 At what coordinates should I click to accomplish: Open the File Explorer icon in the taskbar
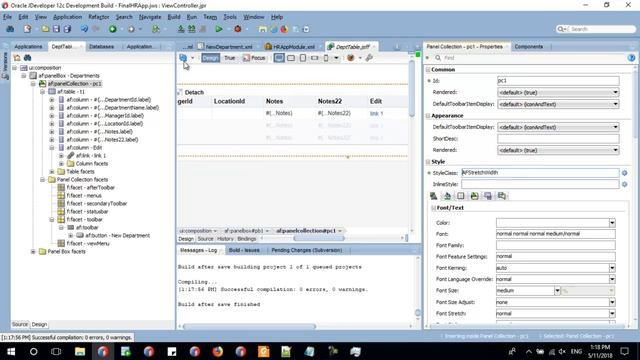[80, 351]
